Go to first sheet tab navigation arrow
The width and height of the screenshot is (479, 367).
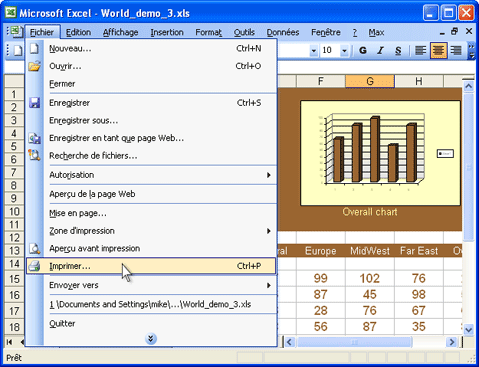point(9,342)
